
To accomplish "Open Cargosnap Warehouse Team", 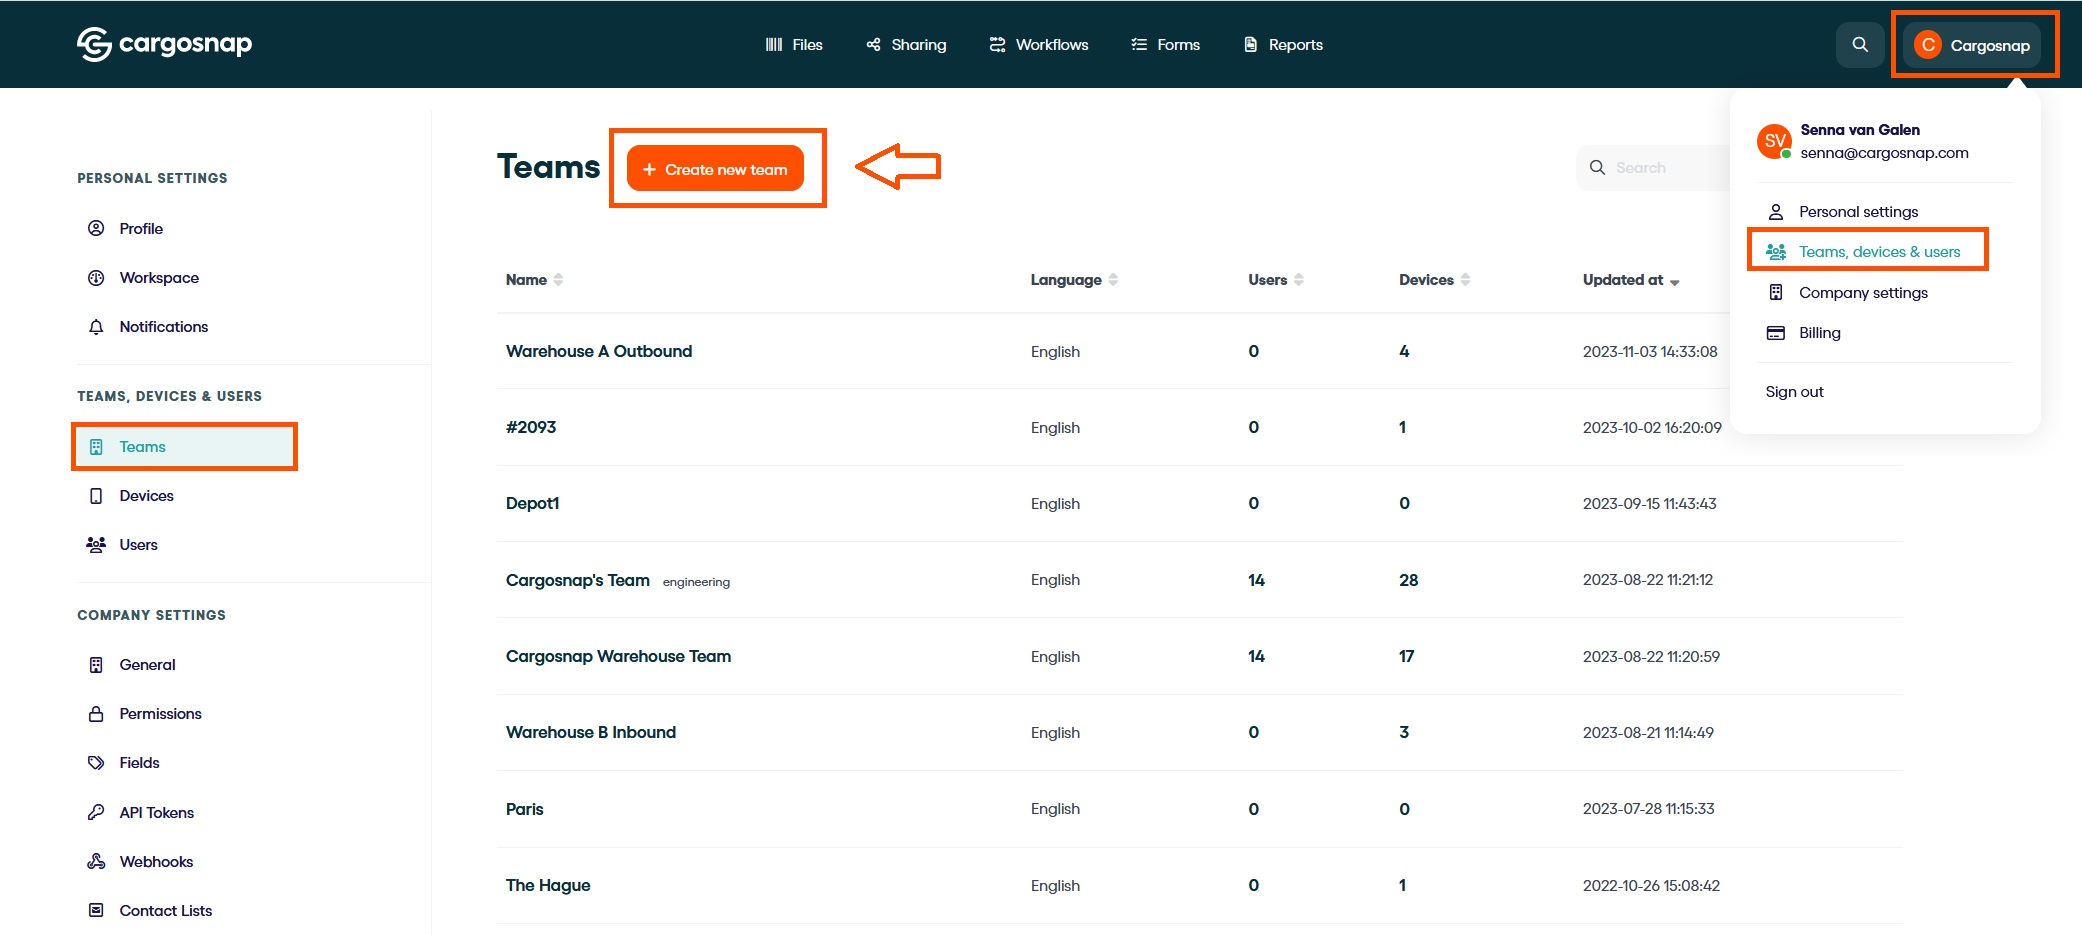I will tap(618, 656).
